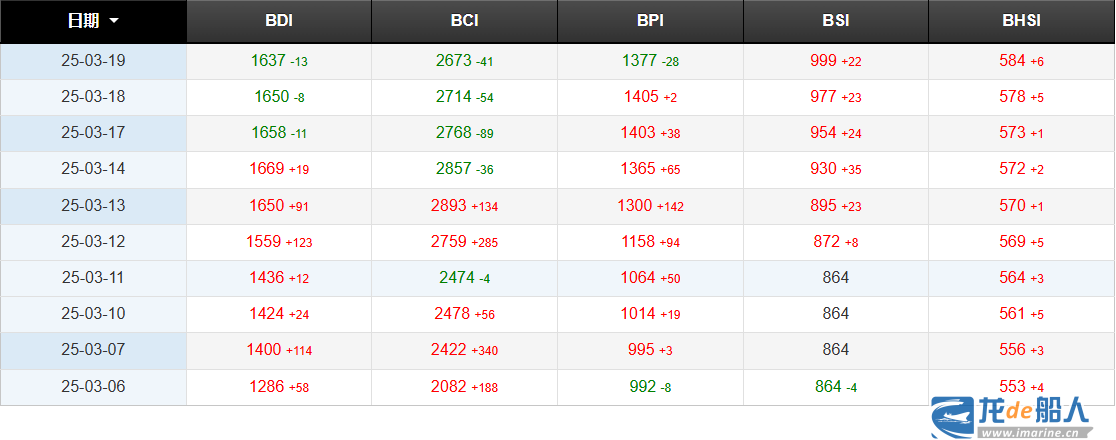
Task: Click the BDI value 1637 cell
Action: click(279, 61)
